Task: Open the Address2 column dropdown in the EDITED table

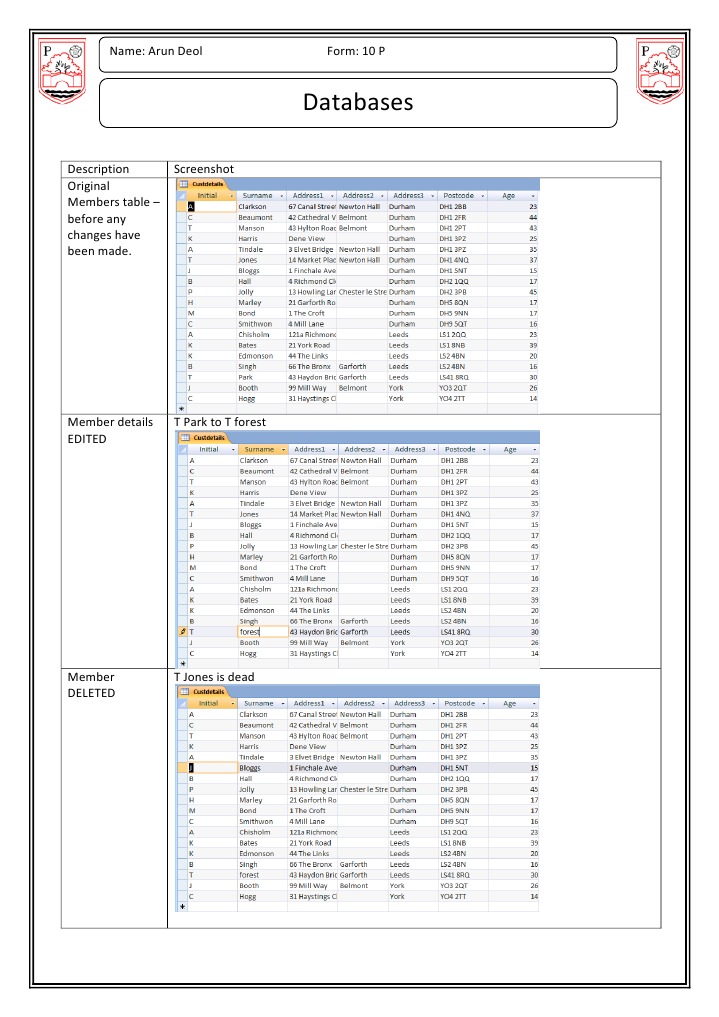Action: [384, 449]
